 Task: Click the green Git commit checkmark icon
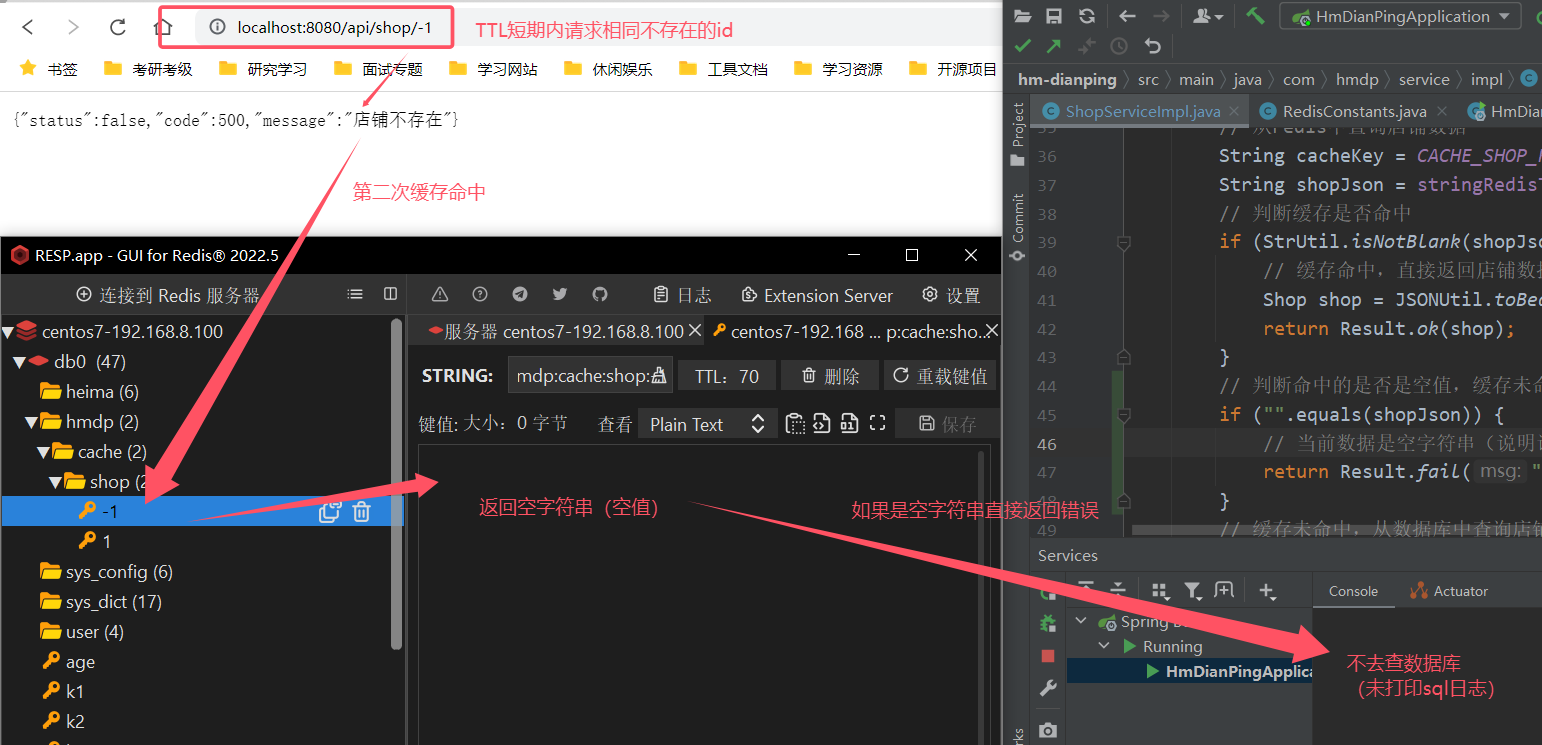1022,46
